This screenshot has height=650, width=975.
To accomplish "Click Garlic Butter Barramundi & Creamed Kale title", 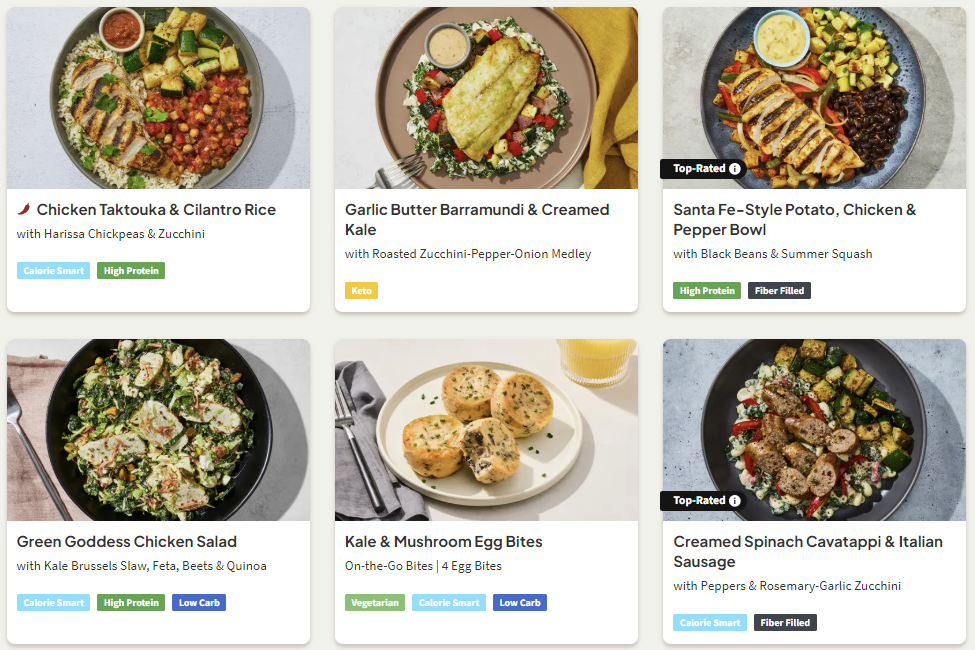I will pos(477,220).
